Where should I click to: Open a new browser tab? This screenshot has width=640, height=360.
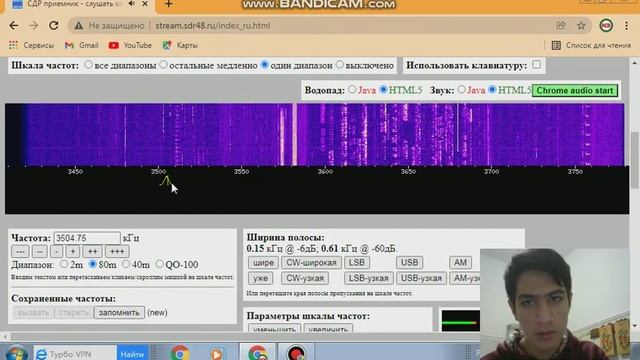tap(169, 4)
